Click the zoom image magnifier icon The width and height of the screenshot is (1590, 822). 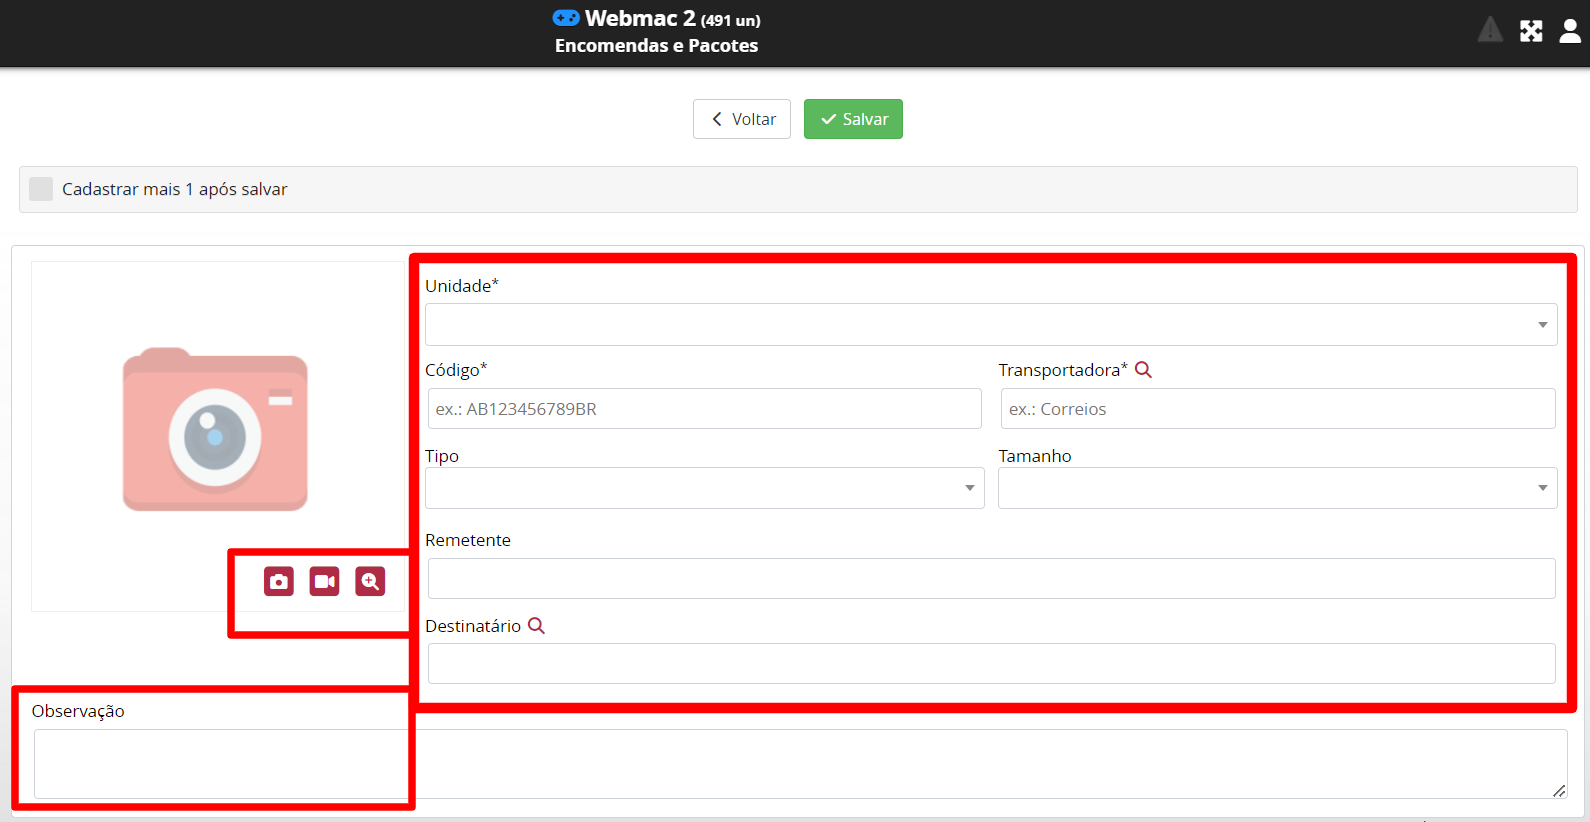click(x=370, y=581)
